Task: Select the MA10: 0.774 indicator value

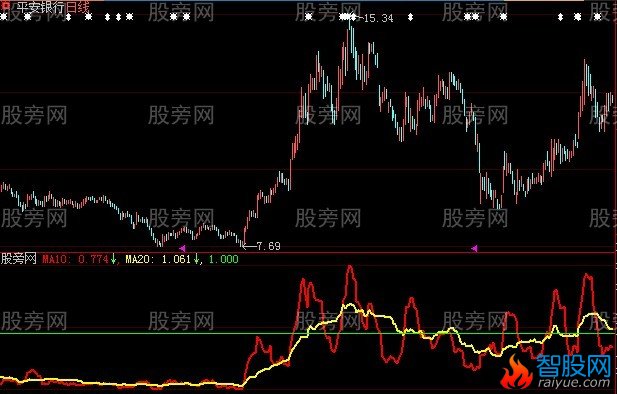Action: pyautogui.click(x=75, y=259)
